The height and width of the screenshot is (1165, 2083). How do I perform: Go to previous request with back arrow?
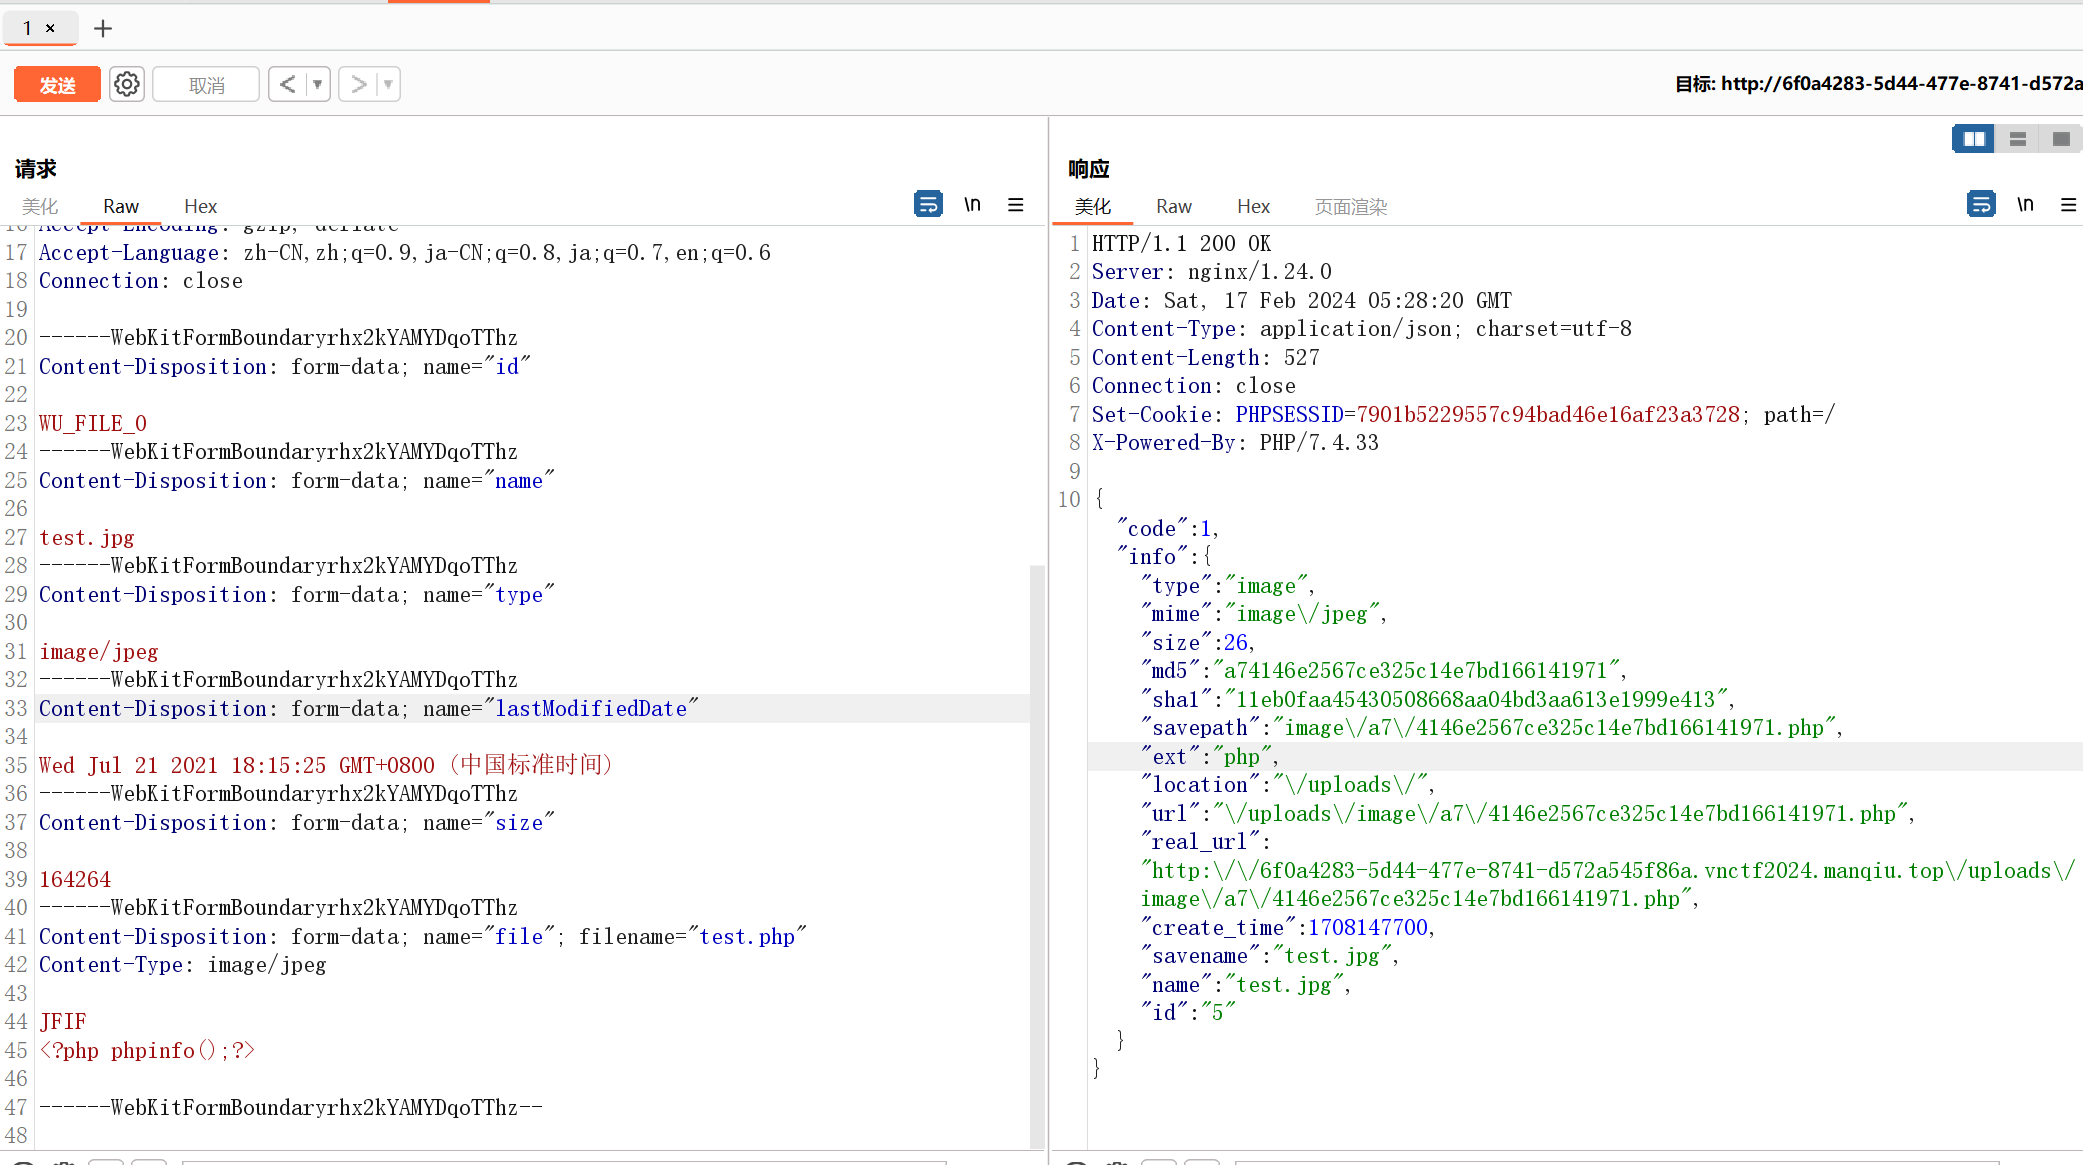pos(287,84)
